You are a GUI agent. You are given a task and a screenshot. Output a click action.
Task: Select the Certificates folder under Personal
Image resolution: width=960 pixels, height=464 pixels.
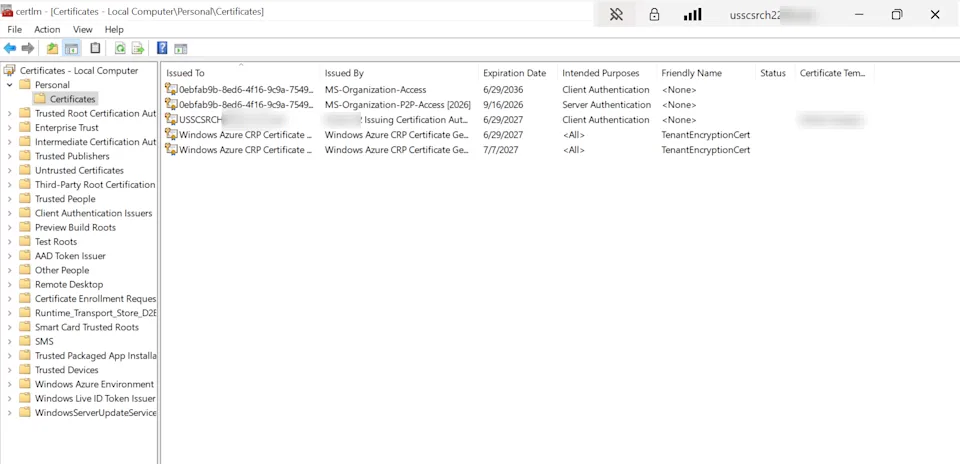(x=73, y=99)
